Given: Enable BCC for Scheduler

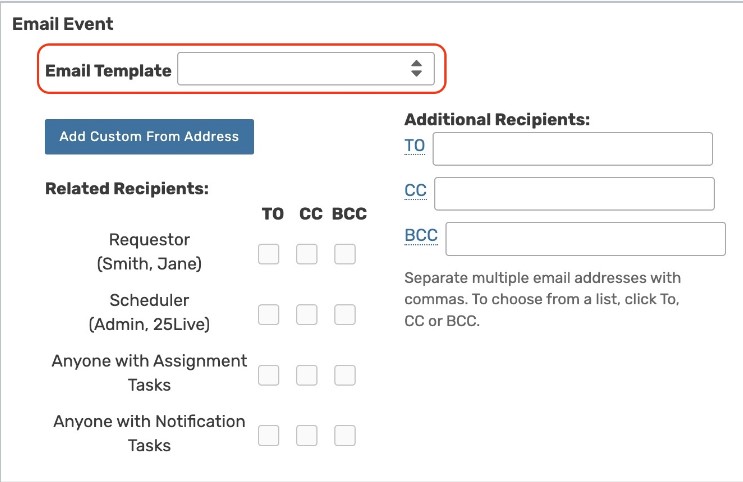Looking at the screenshot, I should (345, 315).
